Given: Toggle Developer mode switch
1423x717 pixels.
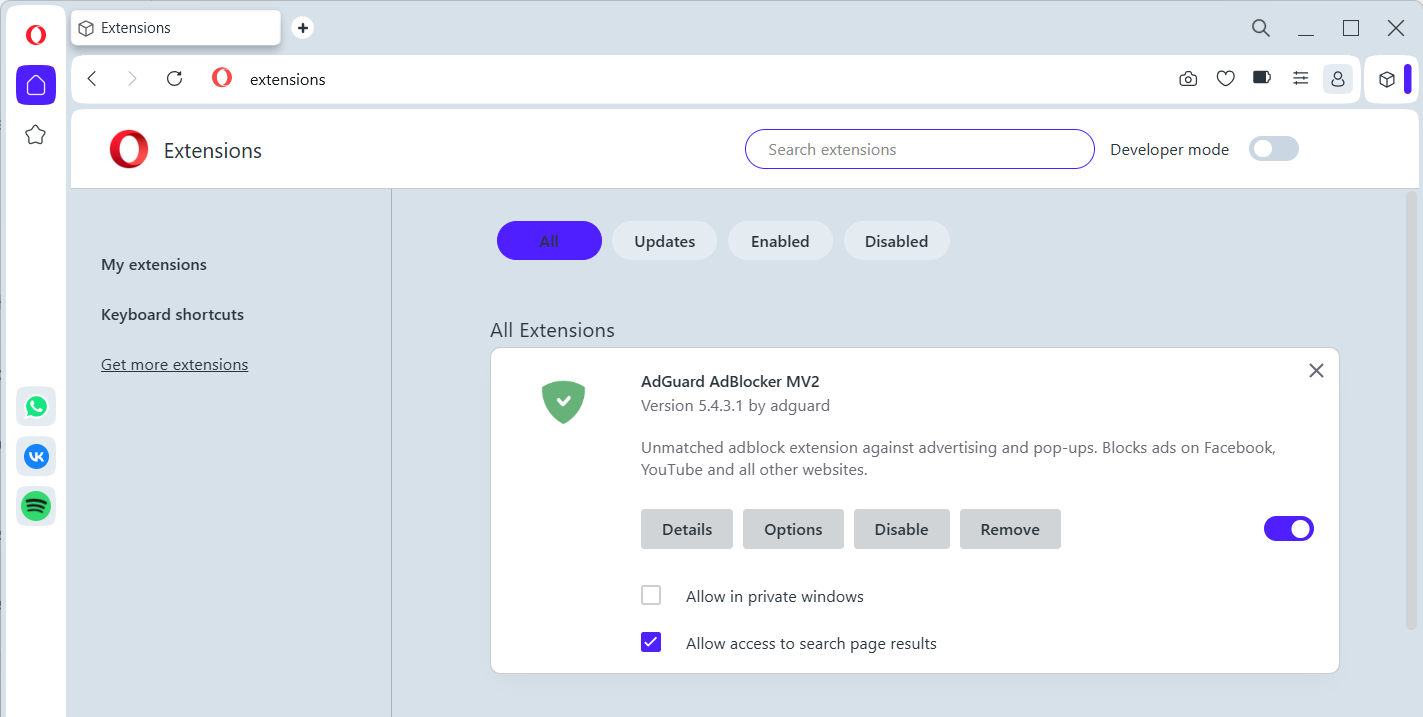Looking at the screenshot, I should pyautogui.click(x=1274, y=149).
